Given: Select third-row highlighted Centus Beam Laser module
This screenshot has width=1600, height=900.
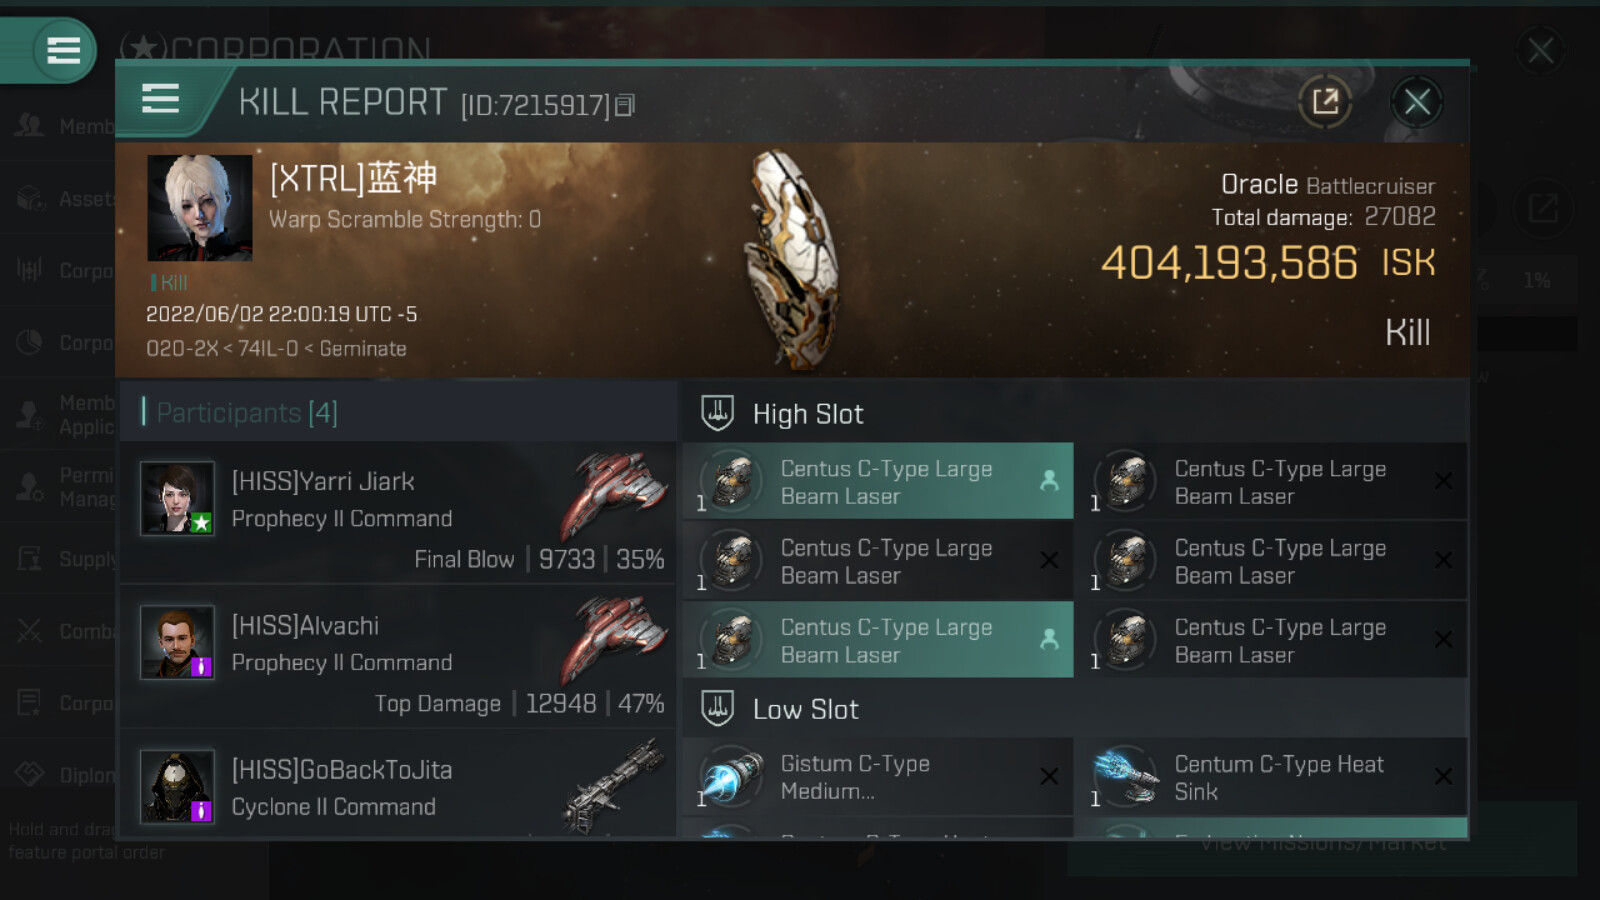Looking at the screenshot, I should (878, 639).
